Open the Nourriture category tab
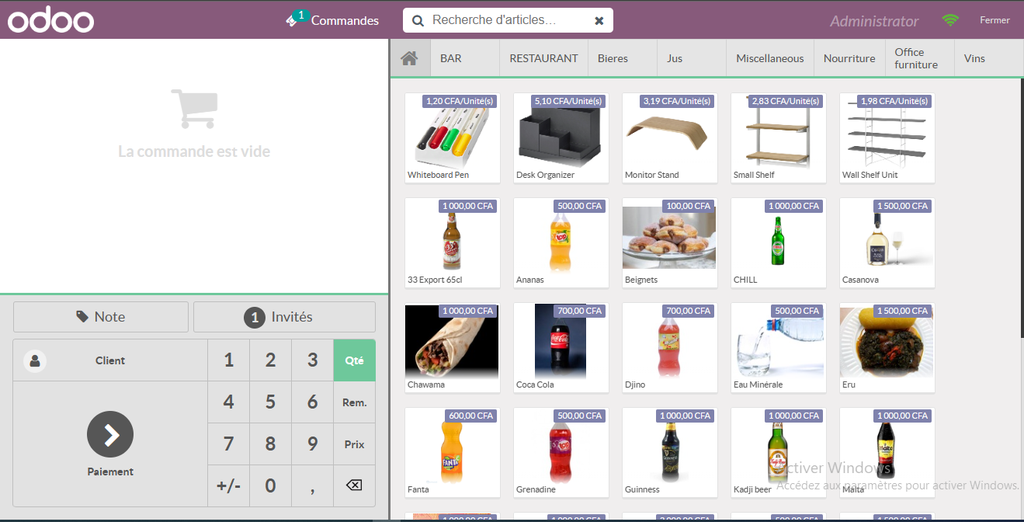This screenshot has height=522, width=1024. (850, 58)
